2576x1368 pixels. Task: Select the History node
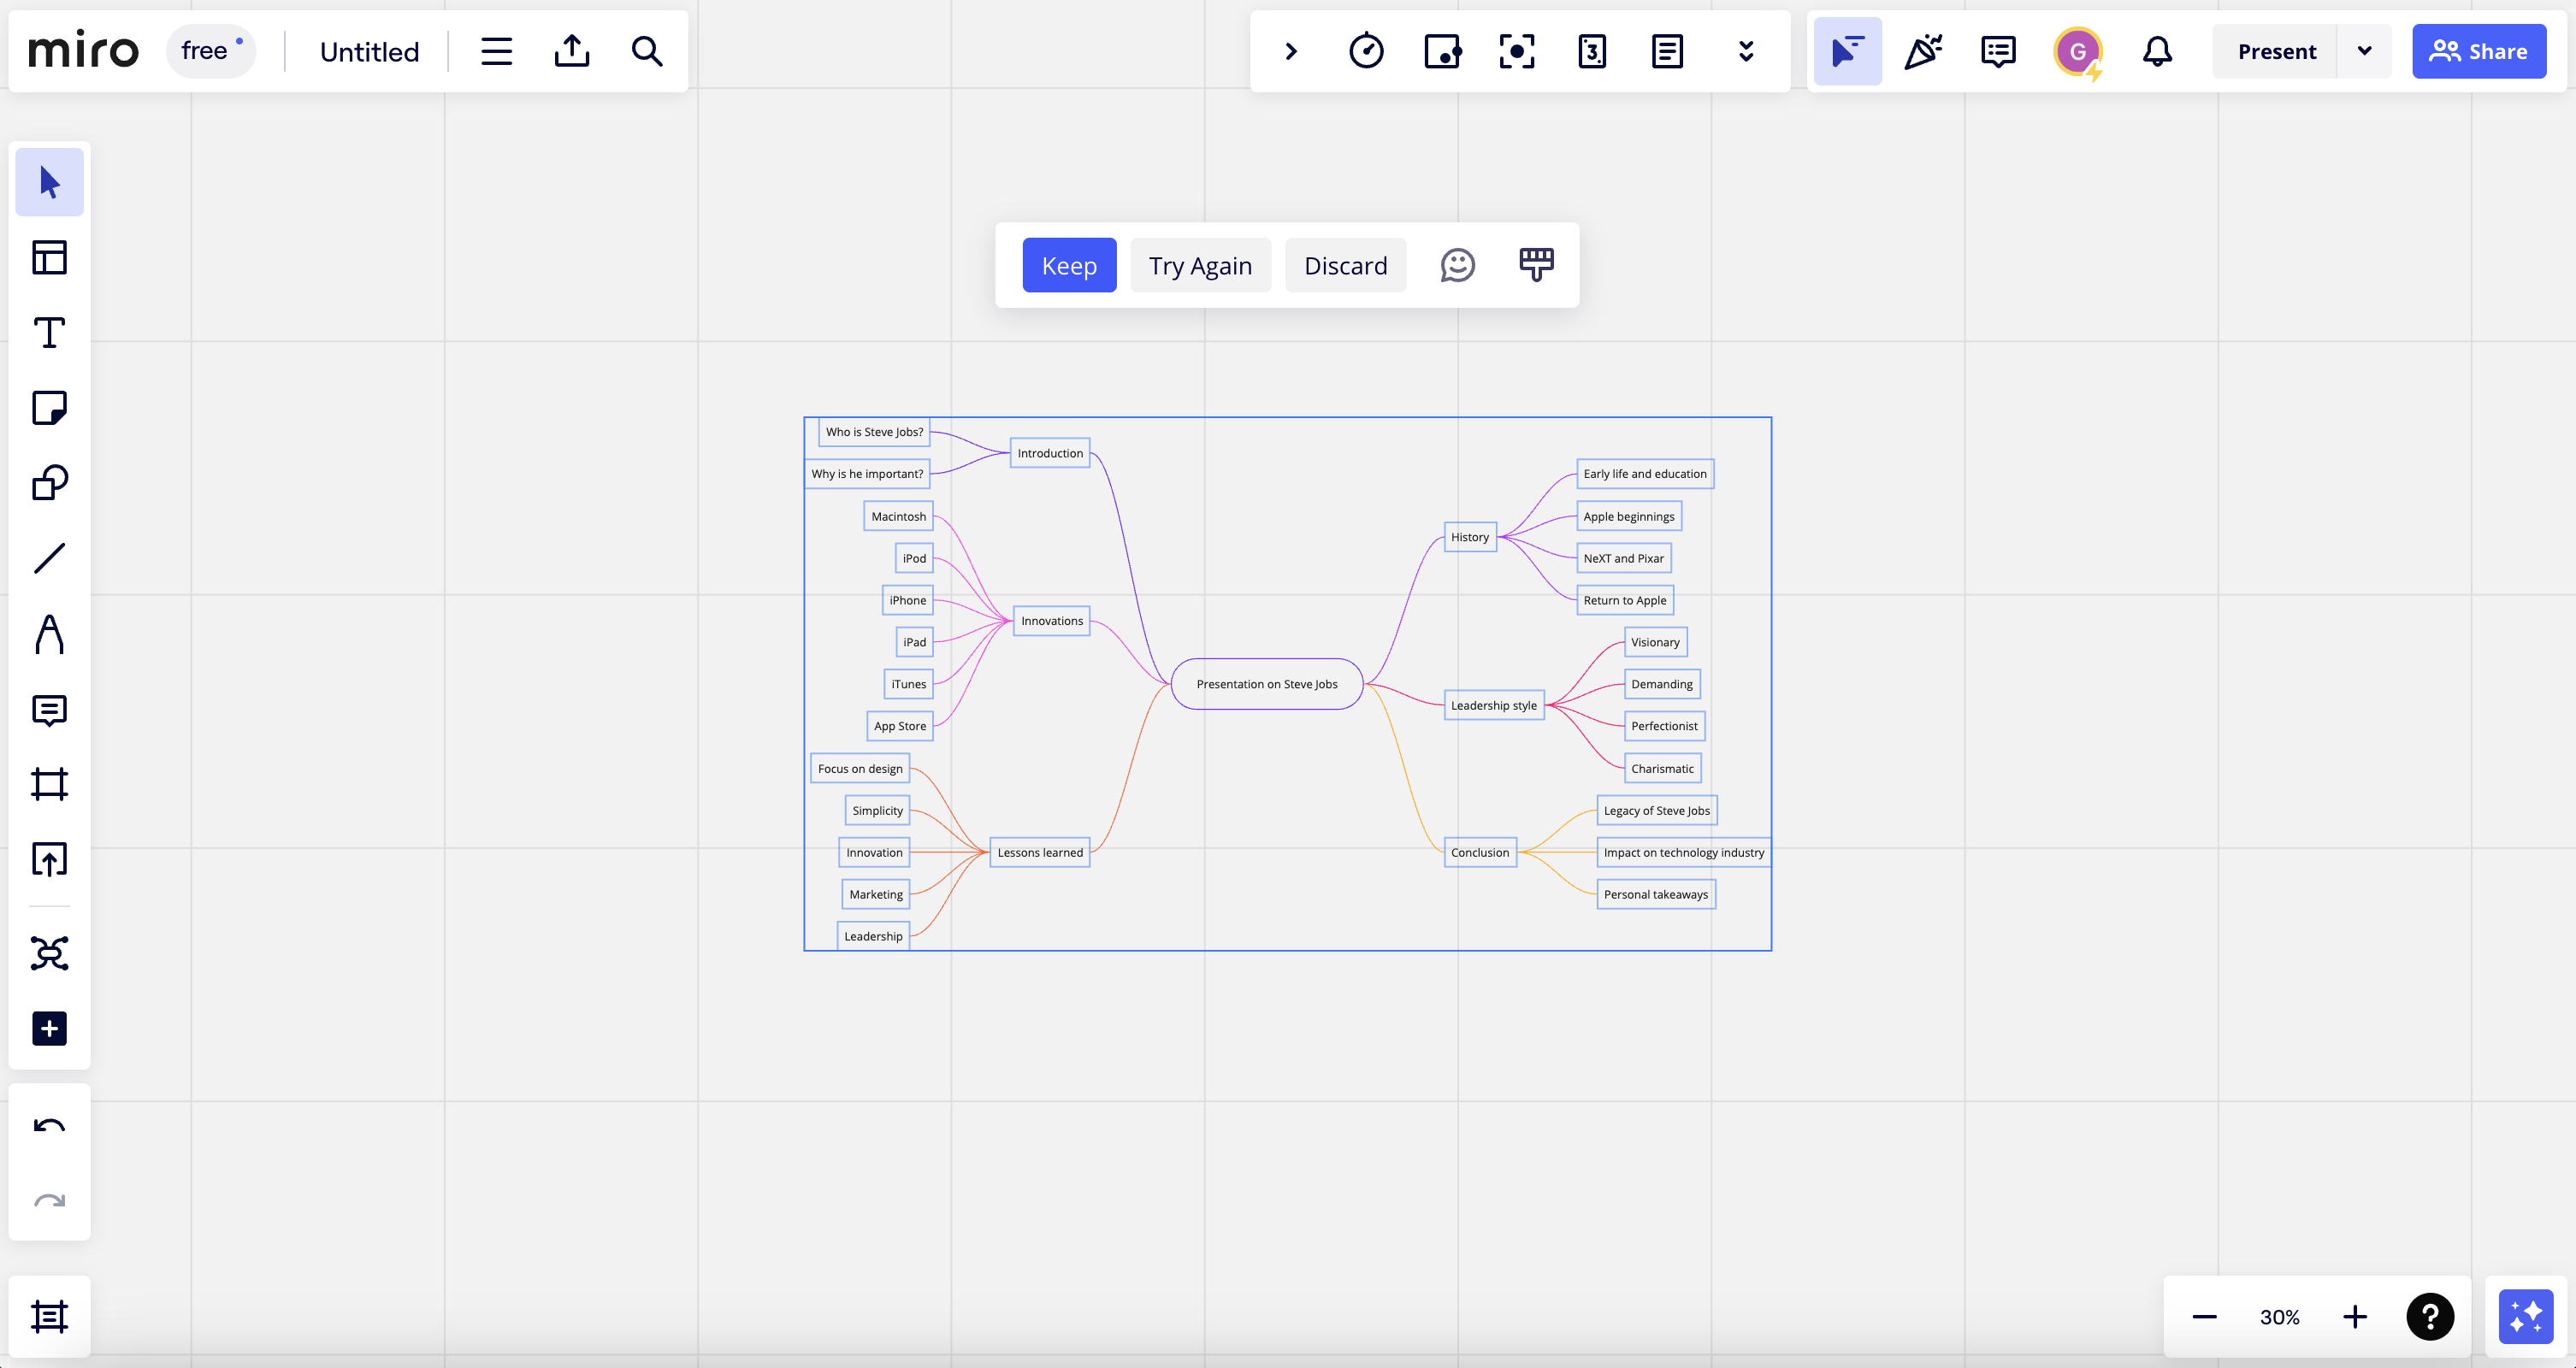1469,537
